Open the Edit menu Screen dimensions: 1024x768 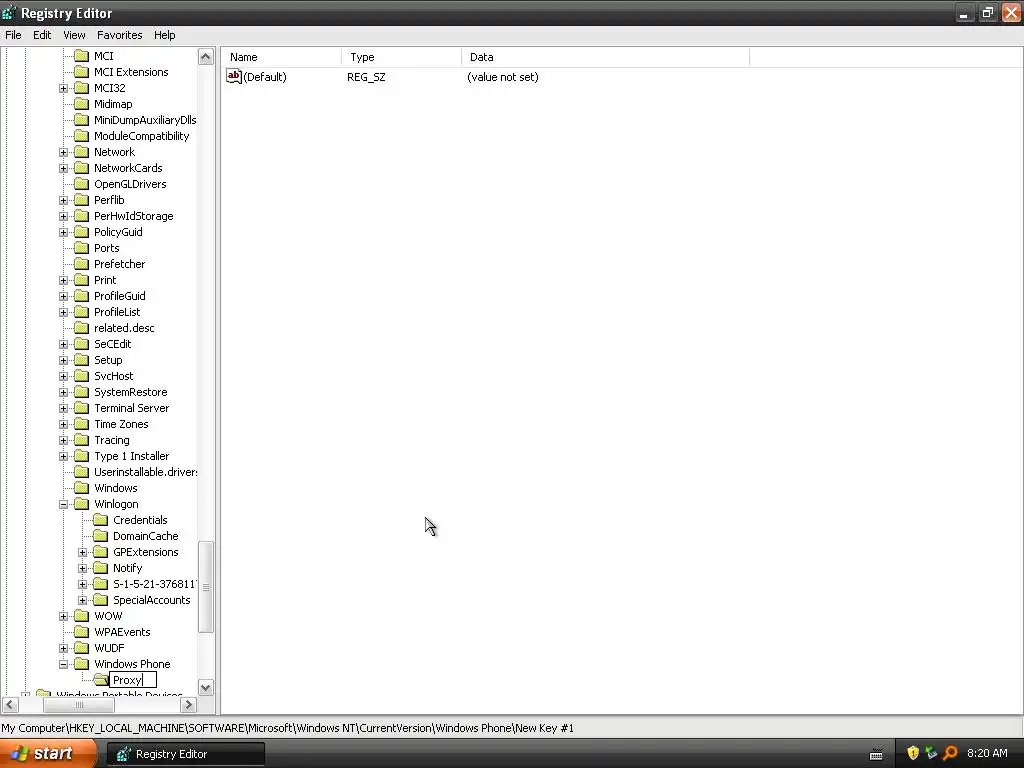coord(42,35)
